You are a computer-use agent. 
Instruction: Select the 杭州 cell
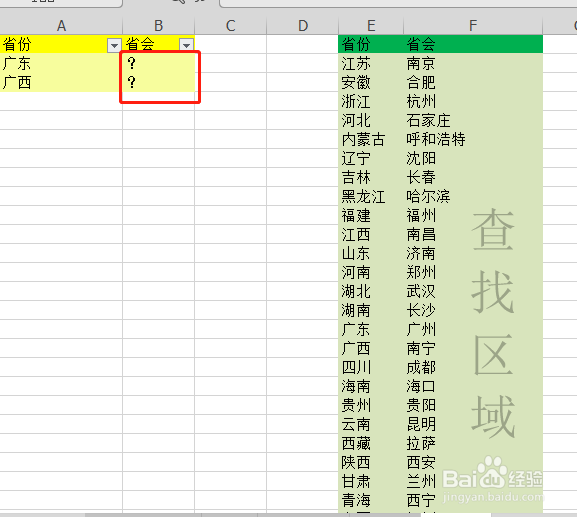[x=473, y=102]
